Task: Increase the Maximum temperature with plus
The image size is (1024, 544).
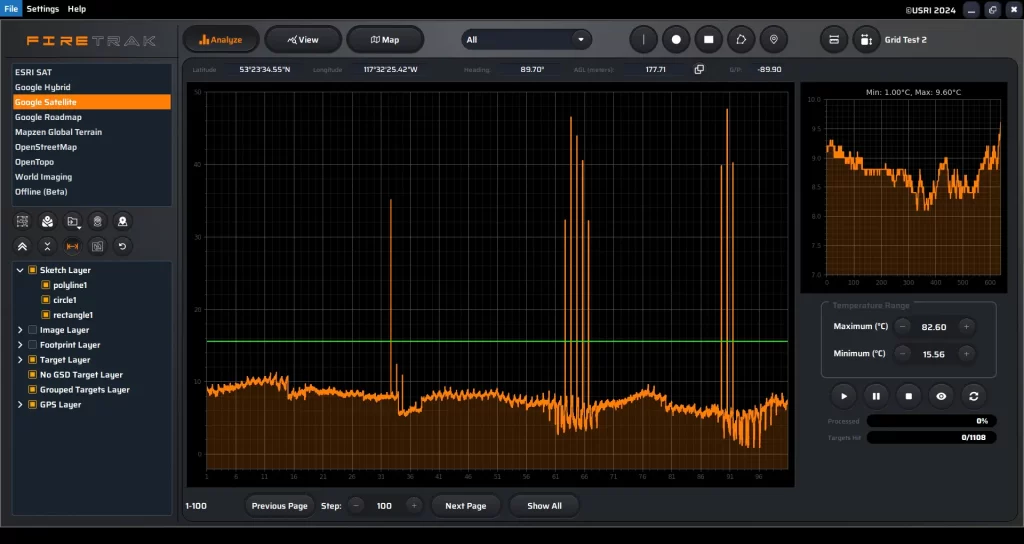Action: (966, 327)
